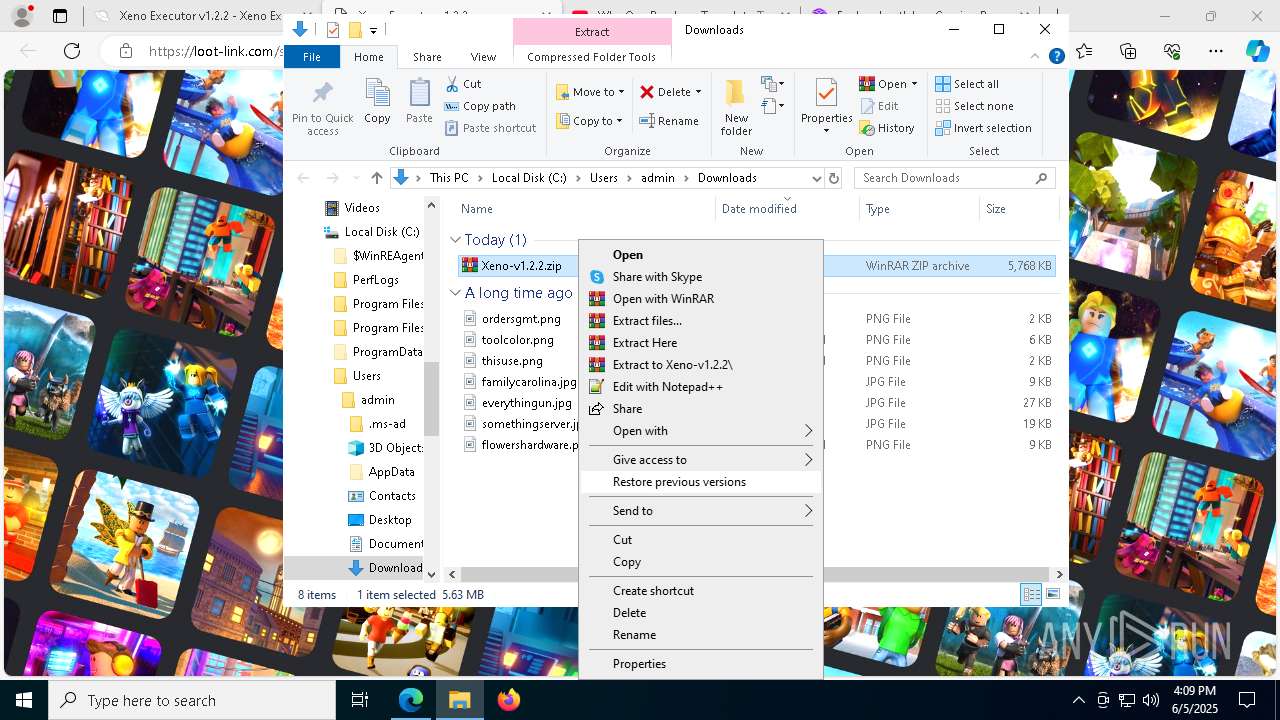1280x720 pixels.
Task: Click the Paste ribbon icon
Action: [x=419, y=93]
